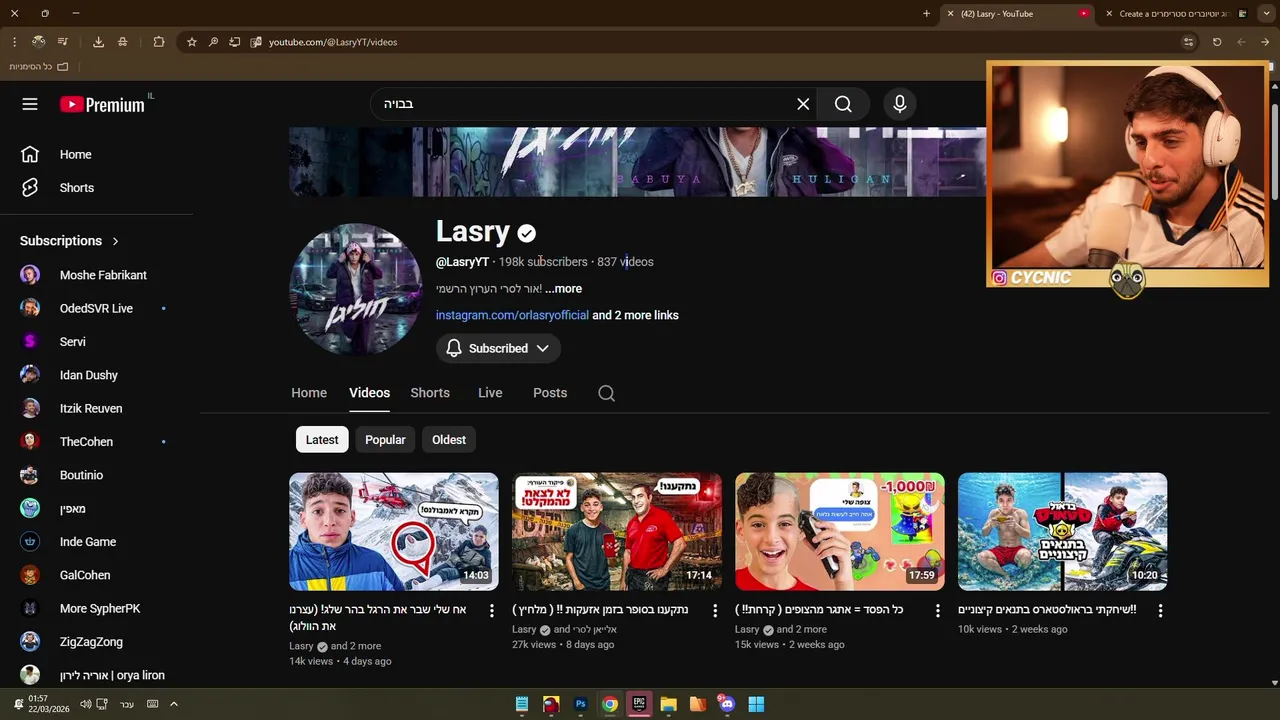1280x720 pixels.
Task: Click the Lasry channel avatar image
Action: tap(356, 290)
